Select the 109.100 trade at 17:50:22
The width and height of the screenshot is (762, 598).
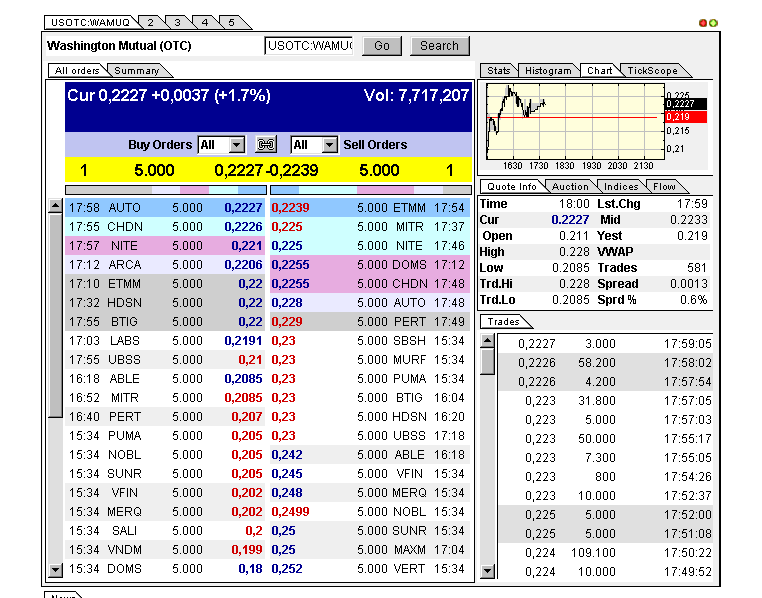[606, 553]
